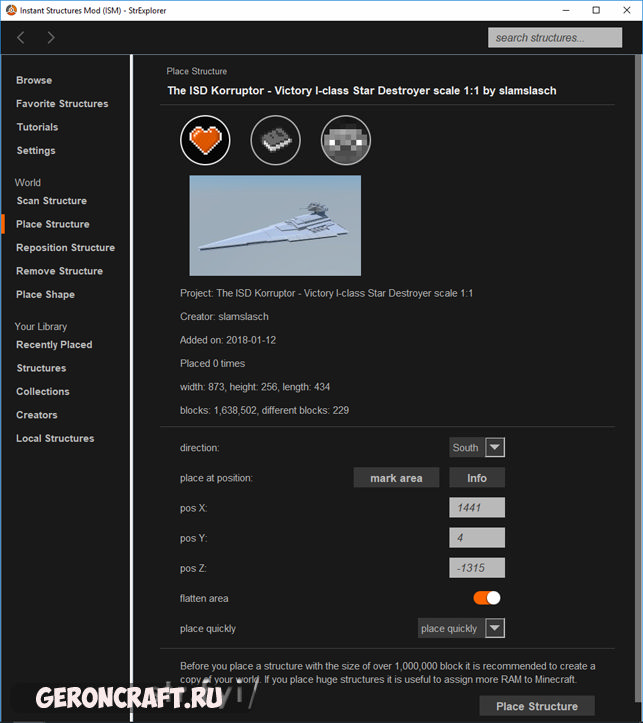643x723 pixels.
Task: Click the 'Added on: 2018-01-12' text
Action: click(x=228, y=340)
